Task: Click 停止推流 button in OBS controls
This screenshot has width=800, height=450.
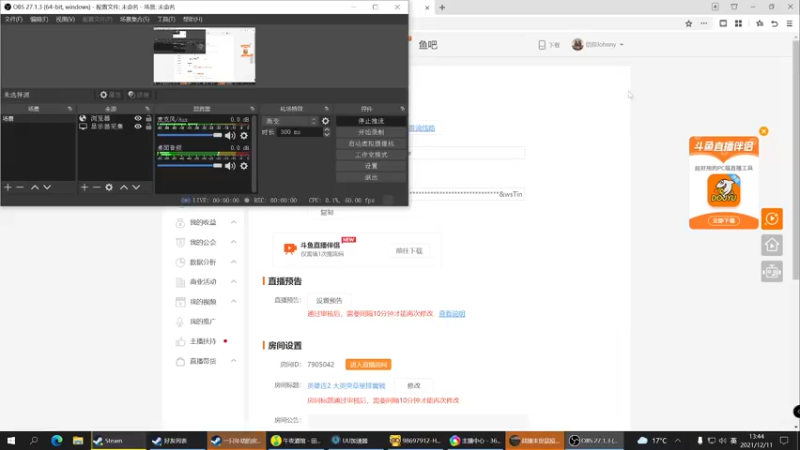Action: [371, 121]
